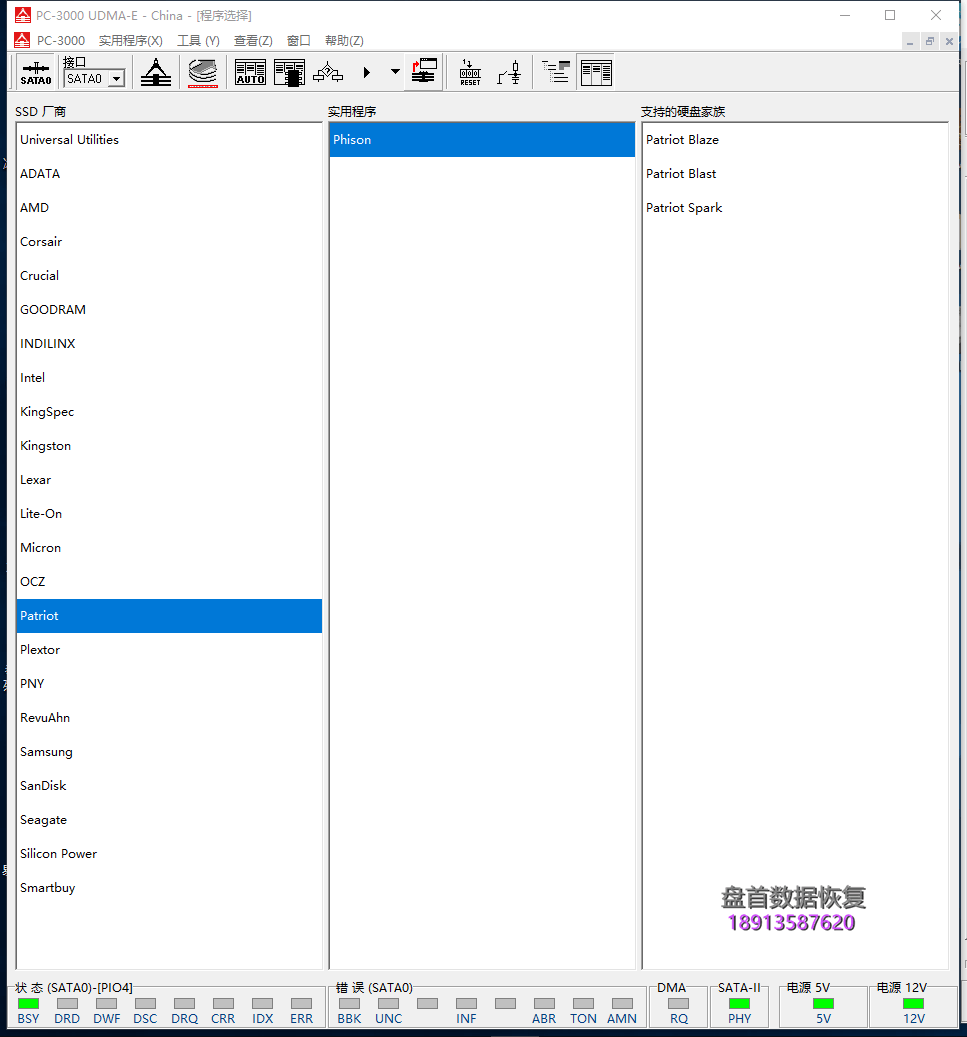Select OCZ vendor
The height and width of the screenshot is (1037, 967).
click(x=169, y=582)
